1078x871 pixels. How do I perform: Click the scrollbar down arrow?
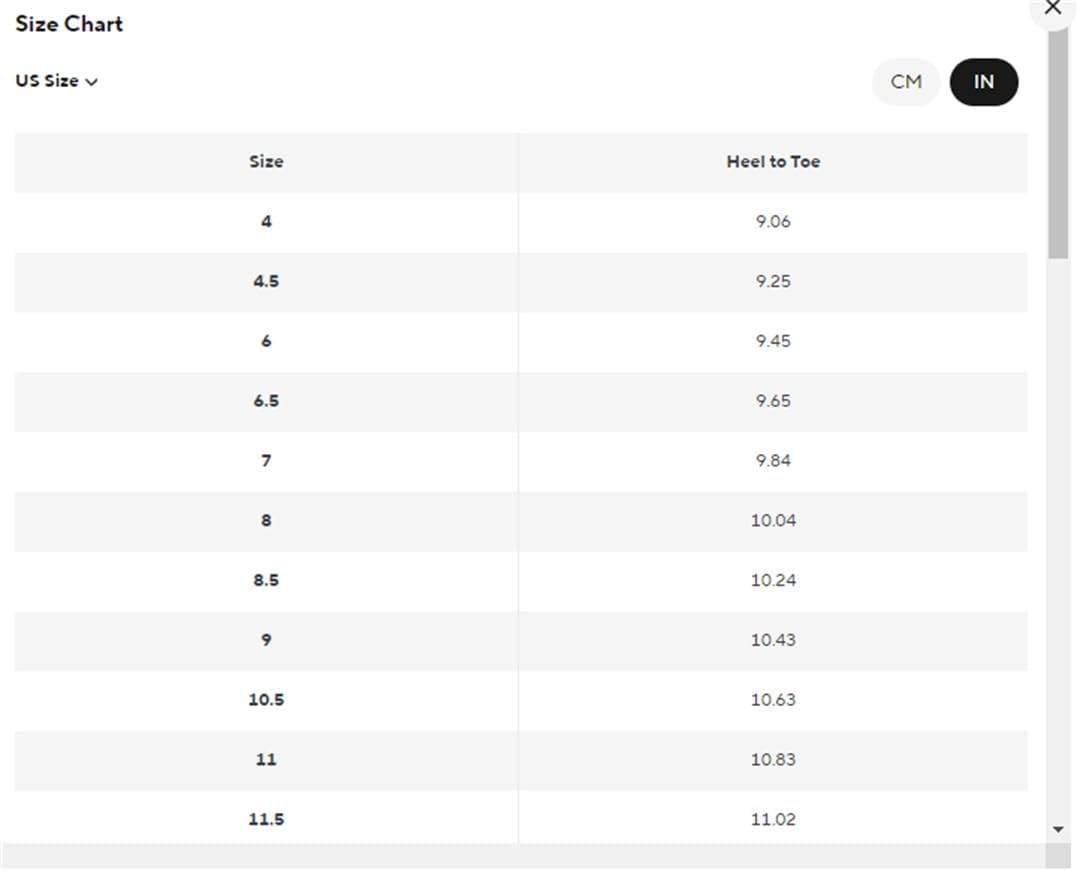coord(1058,830)
